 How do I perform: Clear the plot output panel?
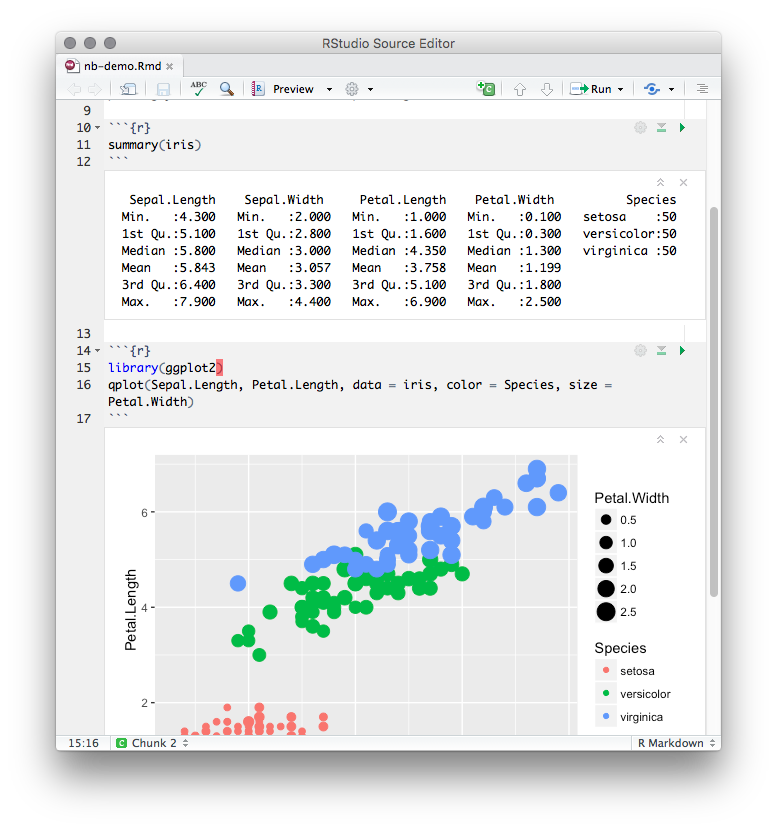point(683,439)
